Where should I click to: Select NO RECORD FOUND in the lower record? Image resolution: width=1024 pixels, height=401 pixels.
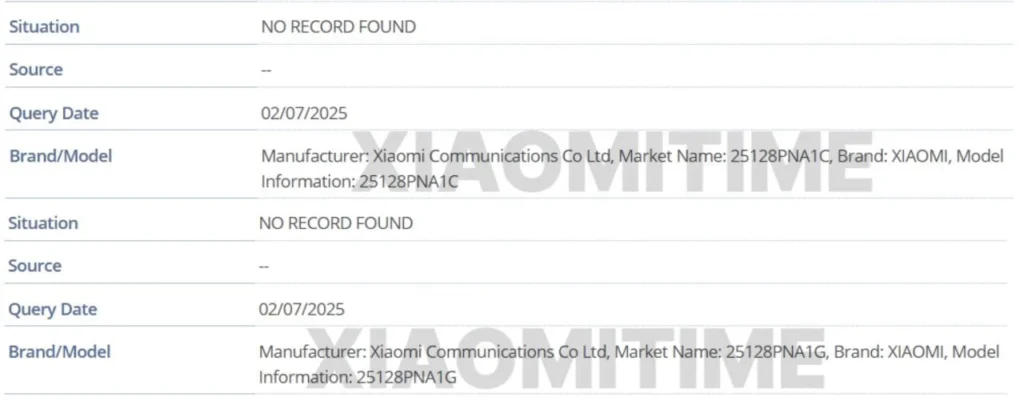point(336,223)
